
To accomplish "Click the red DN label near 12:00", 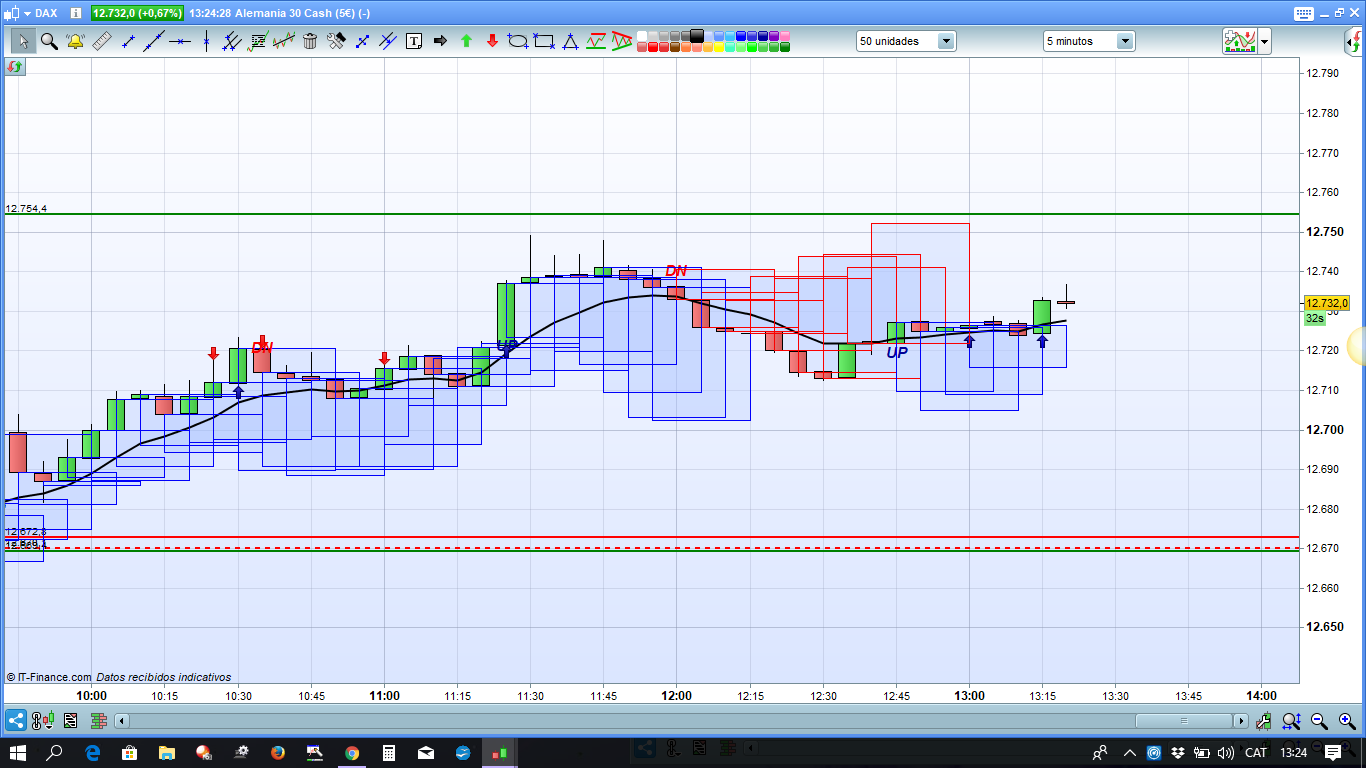I will click(676, 271).
